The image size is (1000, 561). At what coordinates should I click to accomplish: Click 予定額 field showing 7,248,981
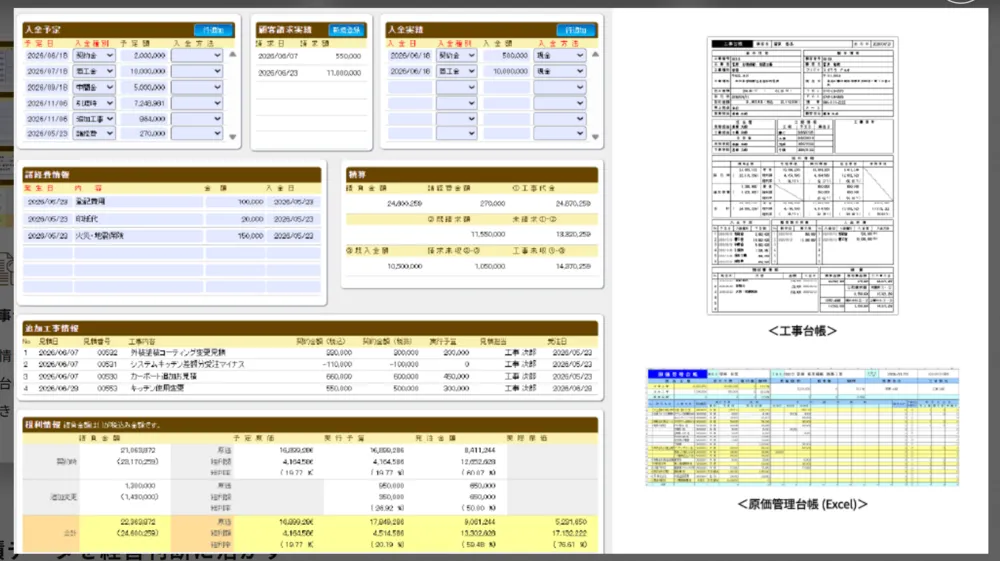click(143, 103)
